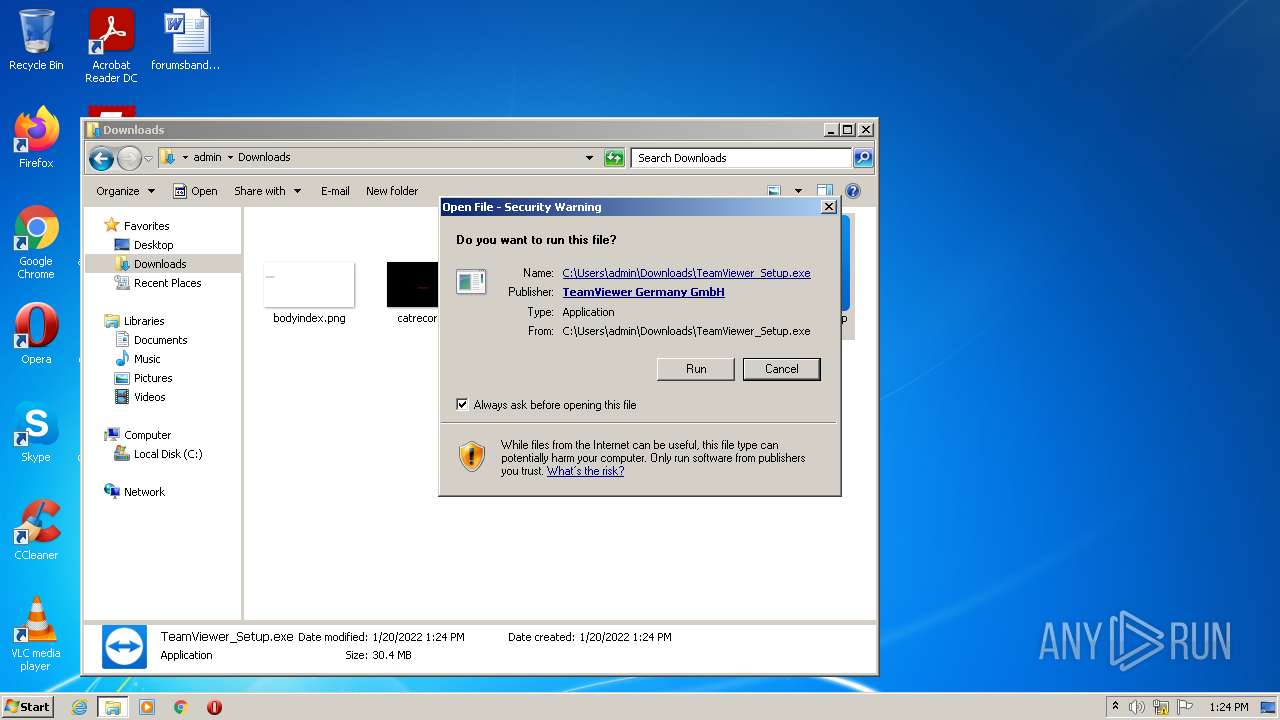
Task: Click New folder in toolbar
Action: [392, 191]
